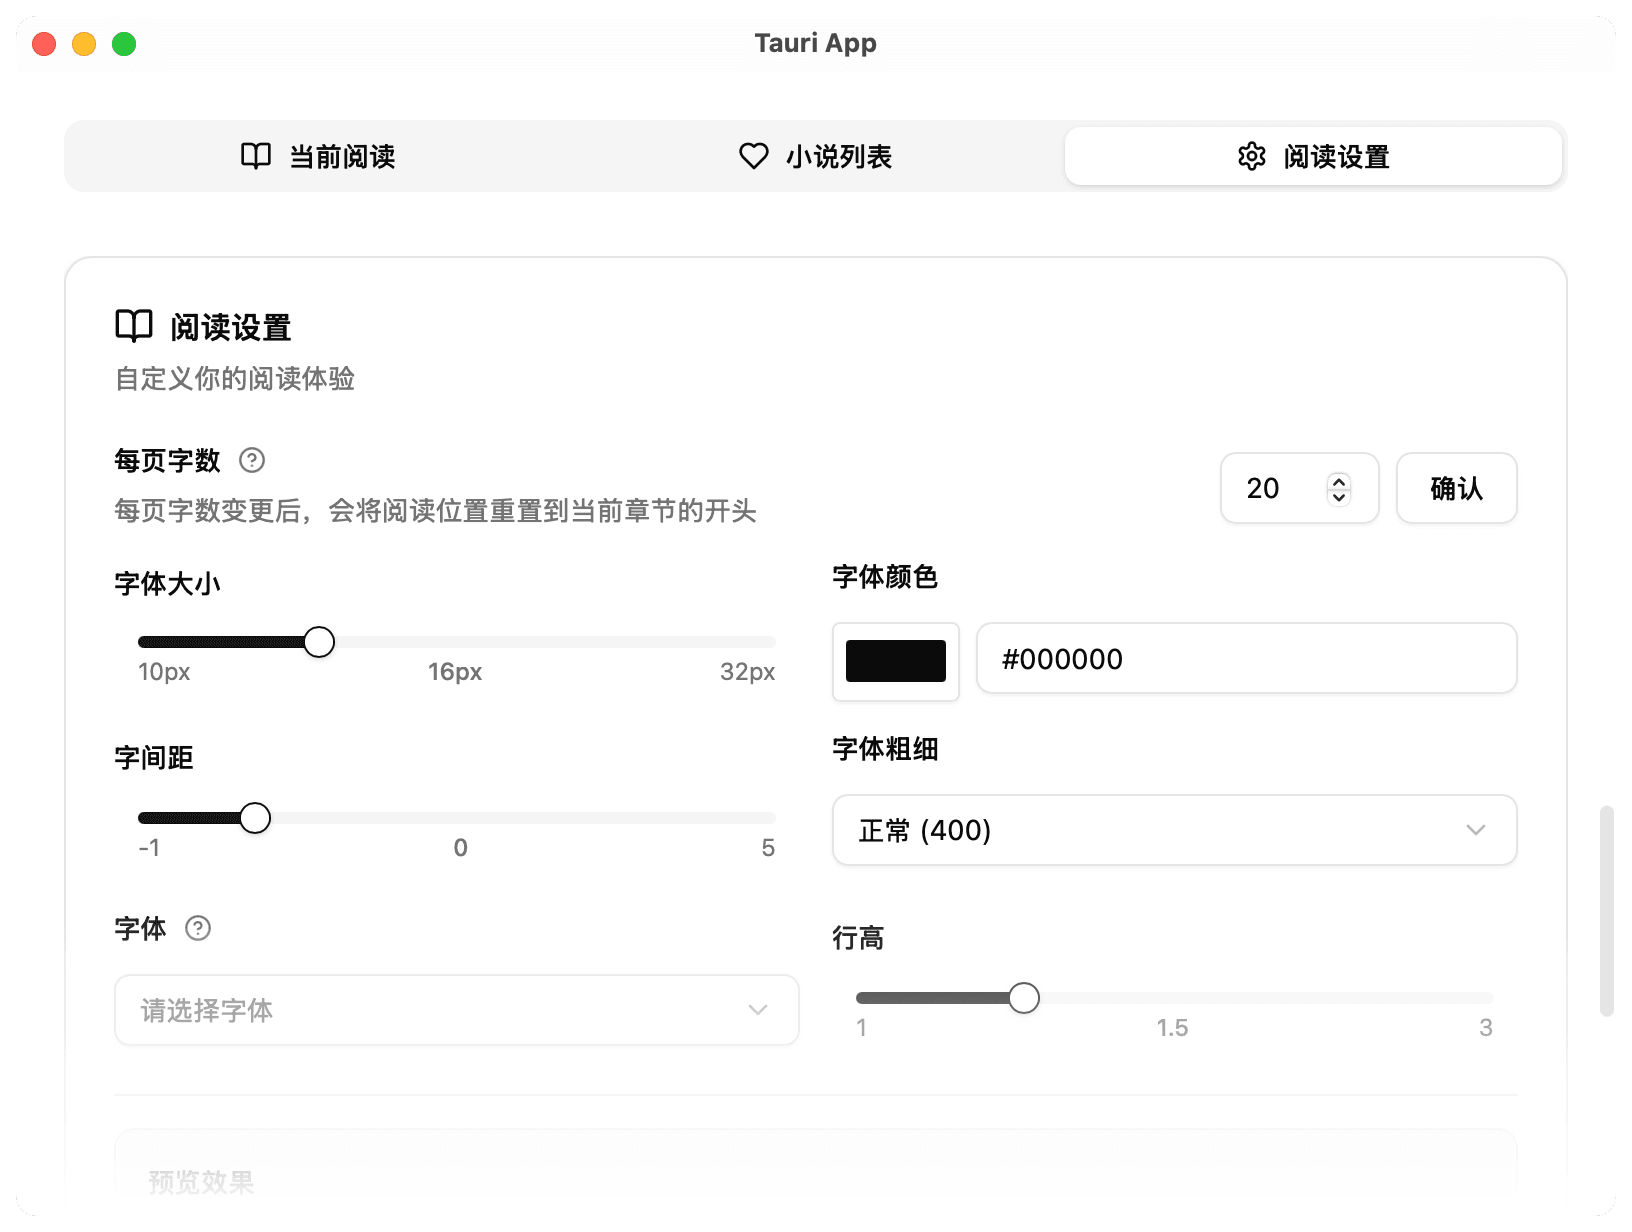The image size is (1632, 1232).
Task: Click the book icon beside 阅读设置 heading
Action: pyautogui.click(x=133, y=325)
